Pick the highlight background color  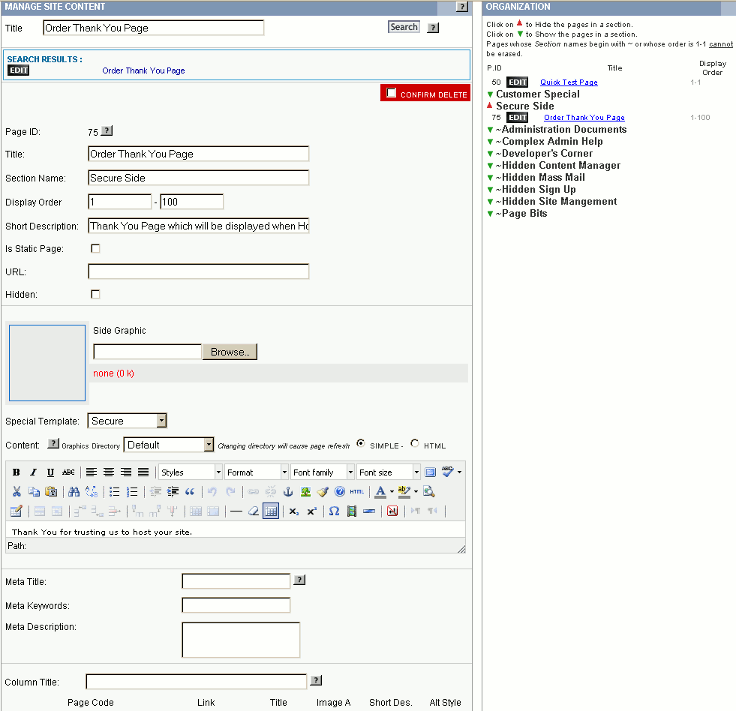(404, 491)
